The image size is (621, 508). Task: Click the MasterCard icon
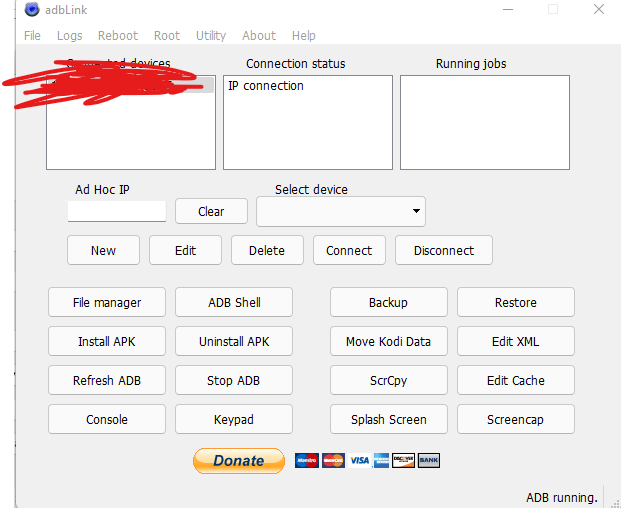333,460
